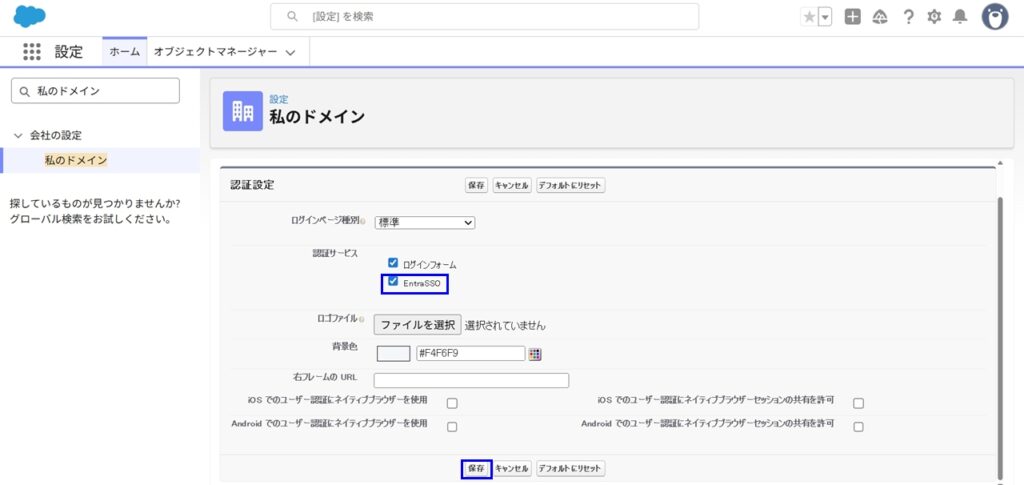Enable native browser for iOS authentication
This screenshot has width=1024, height=485.
[x=452, y=403]
